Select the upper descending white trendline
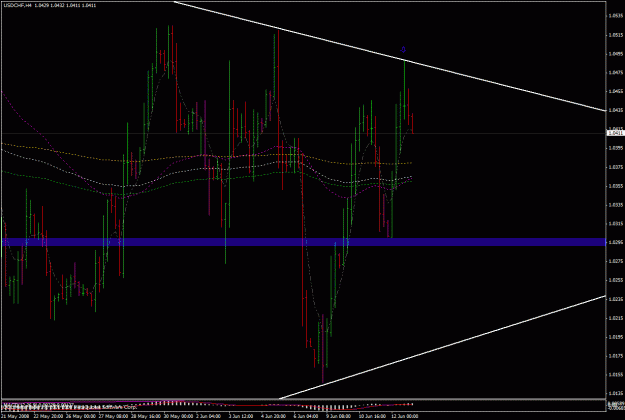625x420 pixels. tap(390, 56)
